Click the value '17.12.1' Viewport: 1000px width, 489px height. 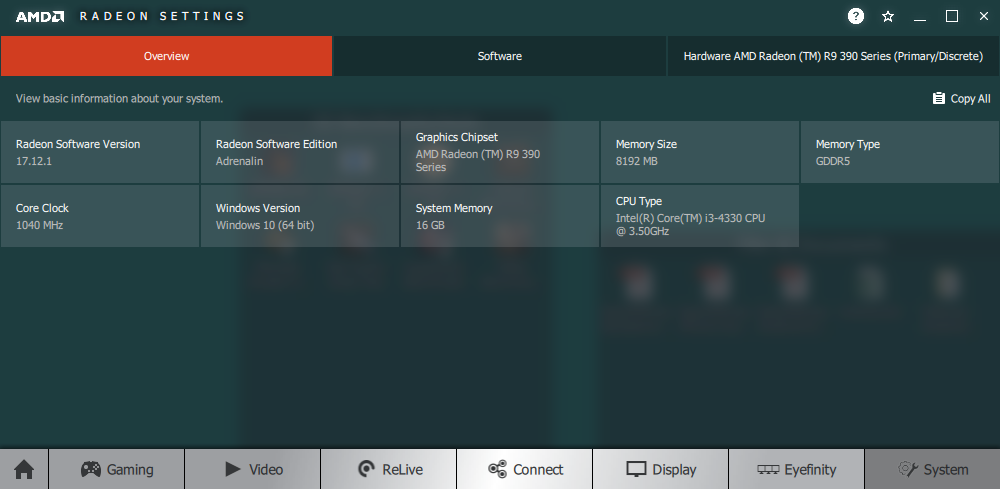click(34, 161)
